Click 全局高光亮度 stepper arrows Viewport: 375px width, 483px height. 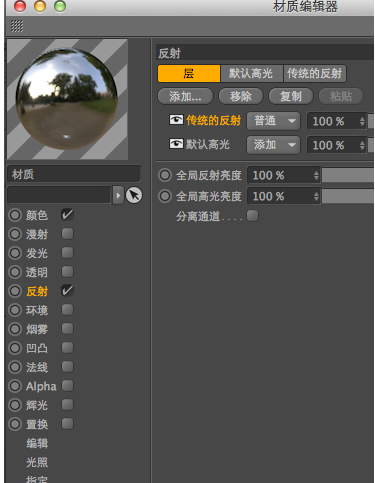tap(316, 196)
